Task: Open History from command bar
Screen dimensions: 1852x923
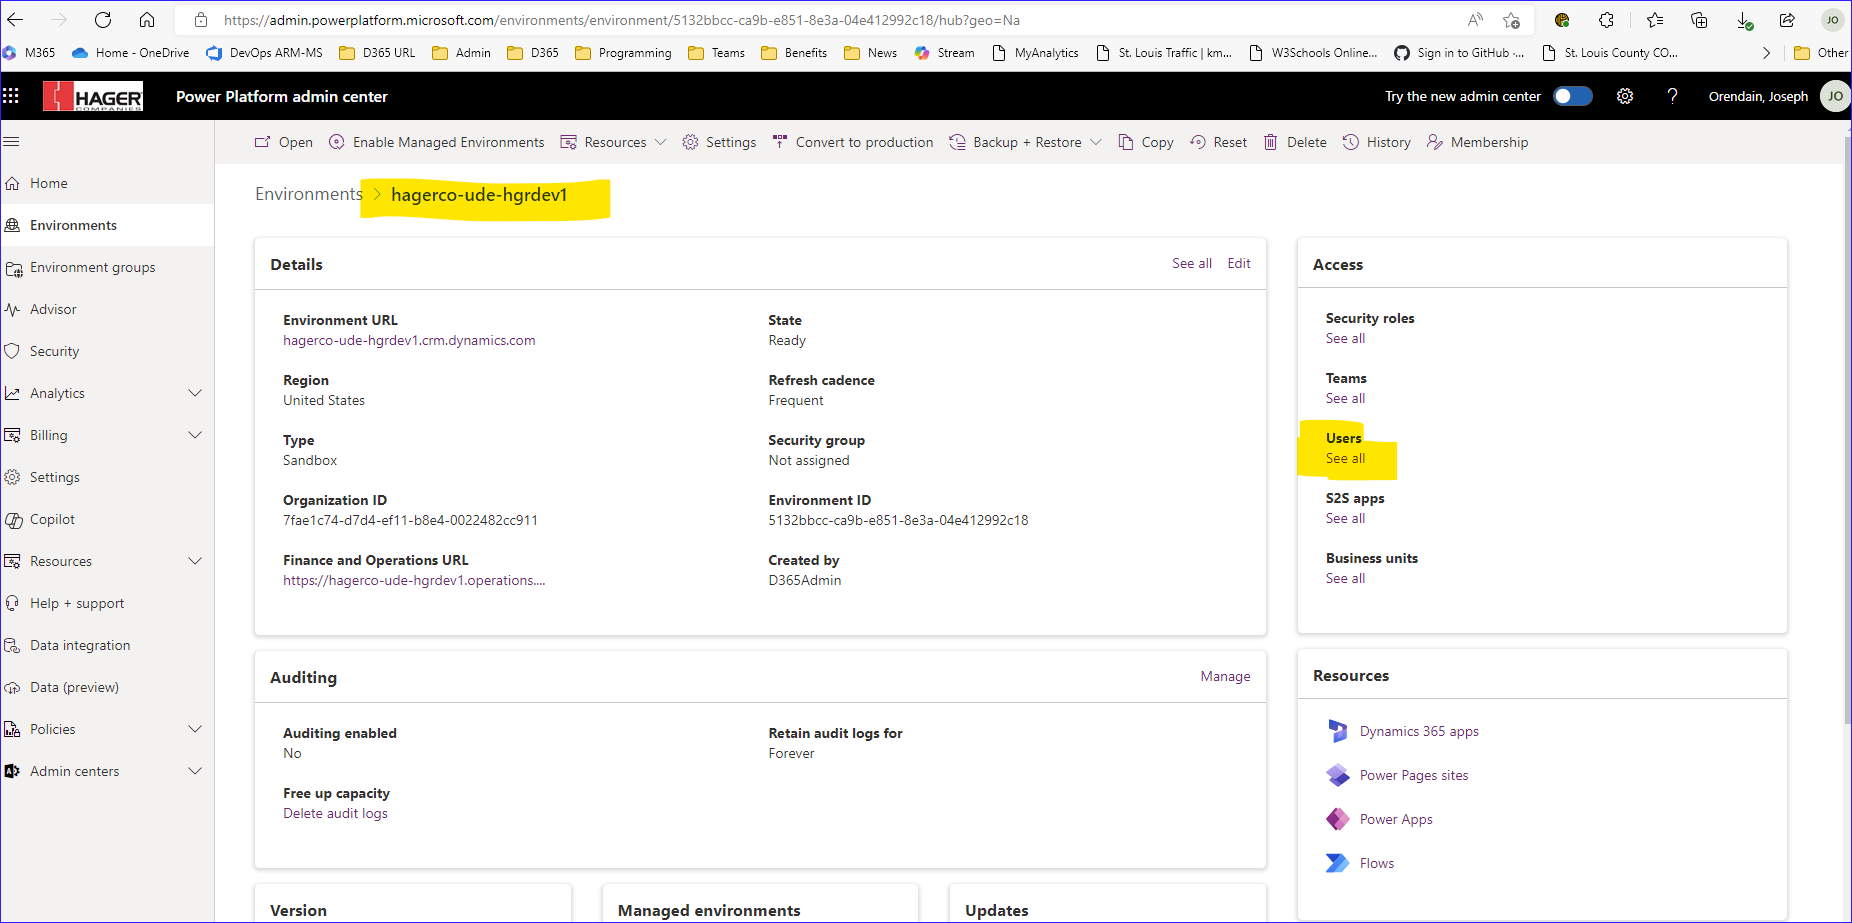Action: (1376, 142)
